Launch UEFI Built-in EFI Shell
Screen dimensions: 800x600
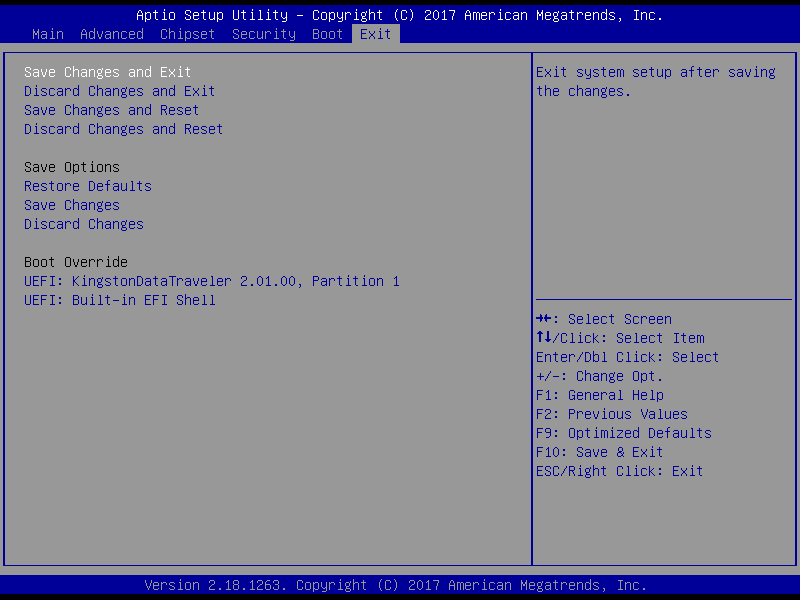point(120,300)
